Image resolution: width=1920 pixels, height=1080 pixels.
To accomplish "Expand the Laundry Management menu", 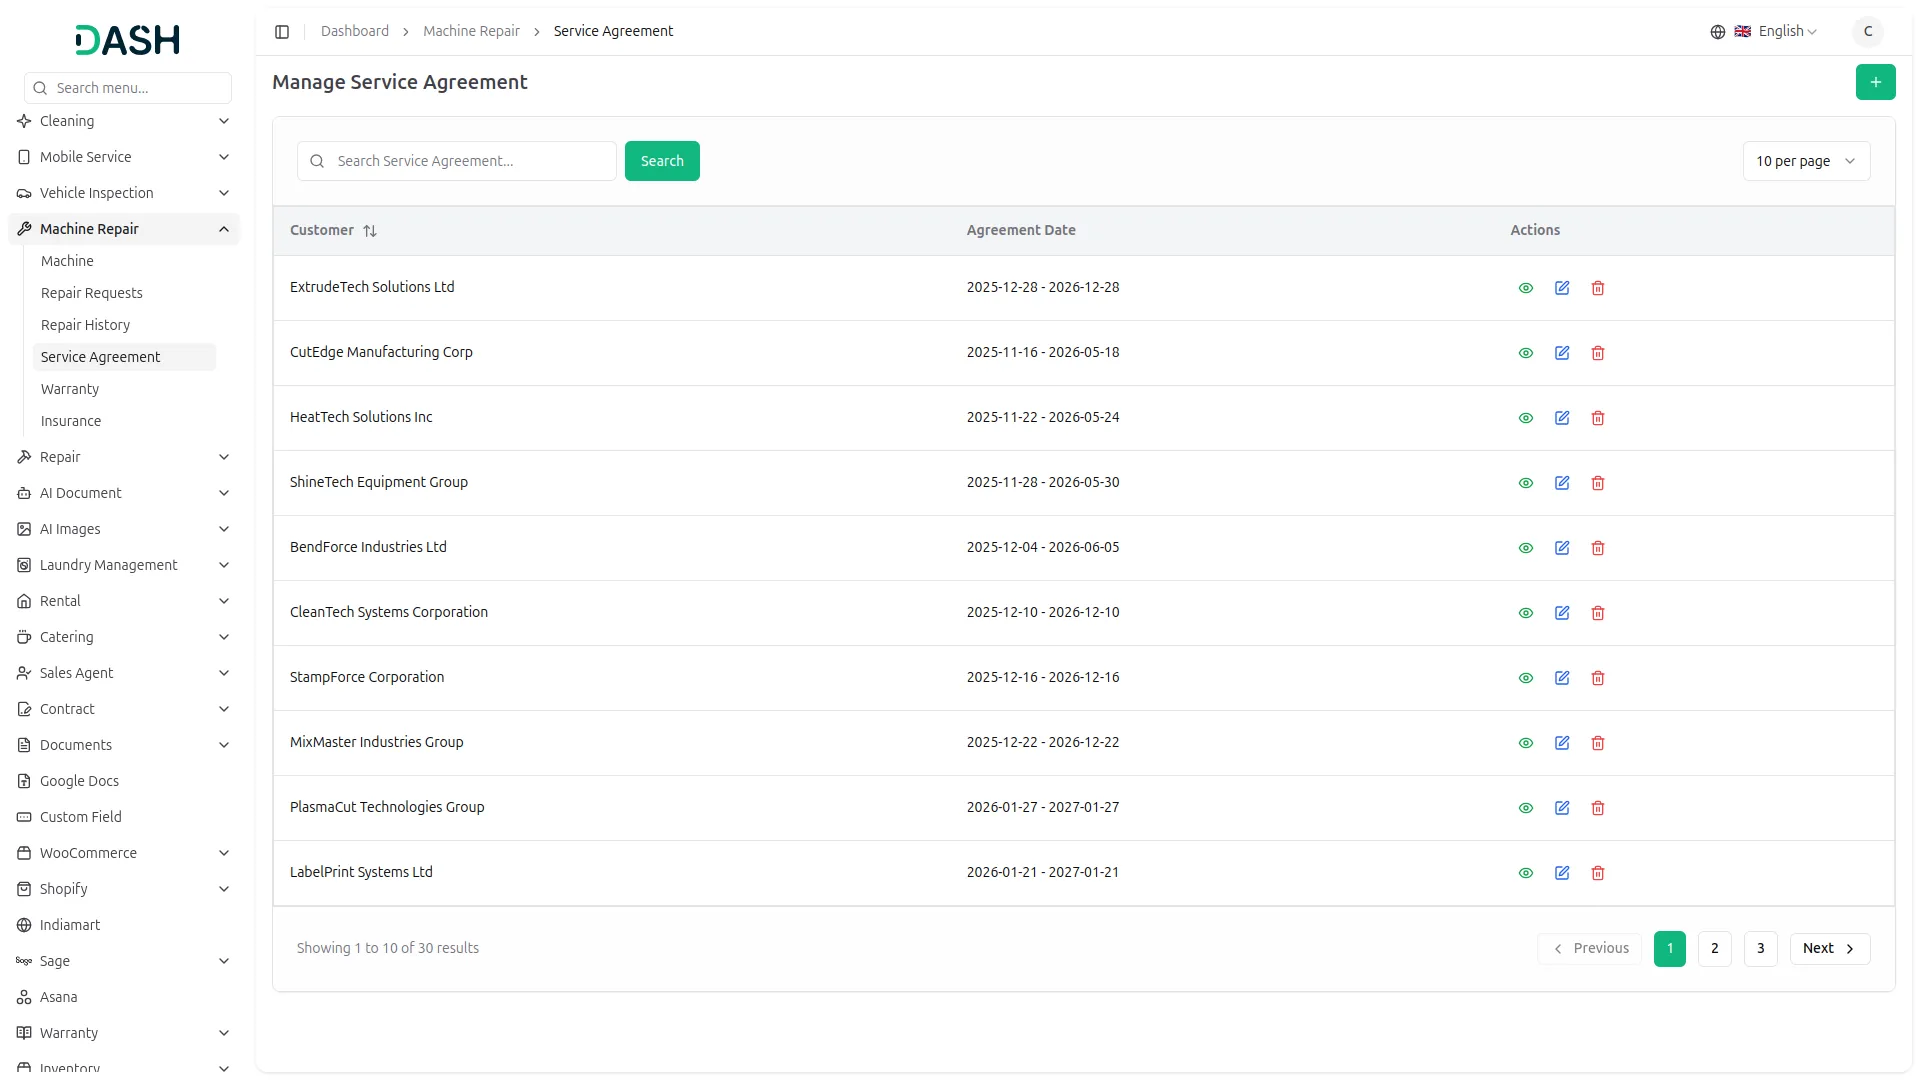I will tap(124, 565).
